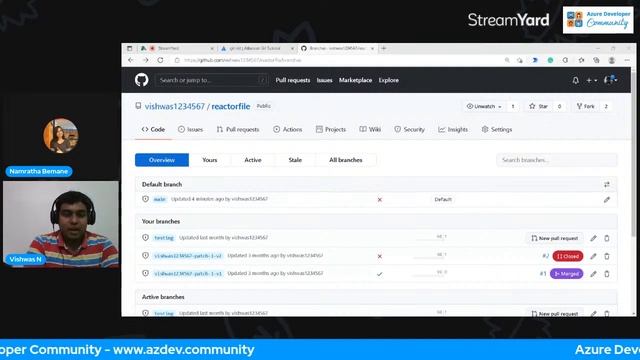Open the Closed pull request #2 badge
640x360 pixels.
568,256
